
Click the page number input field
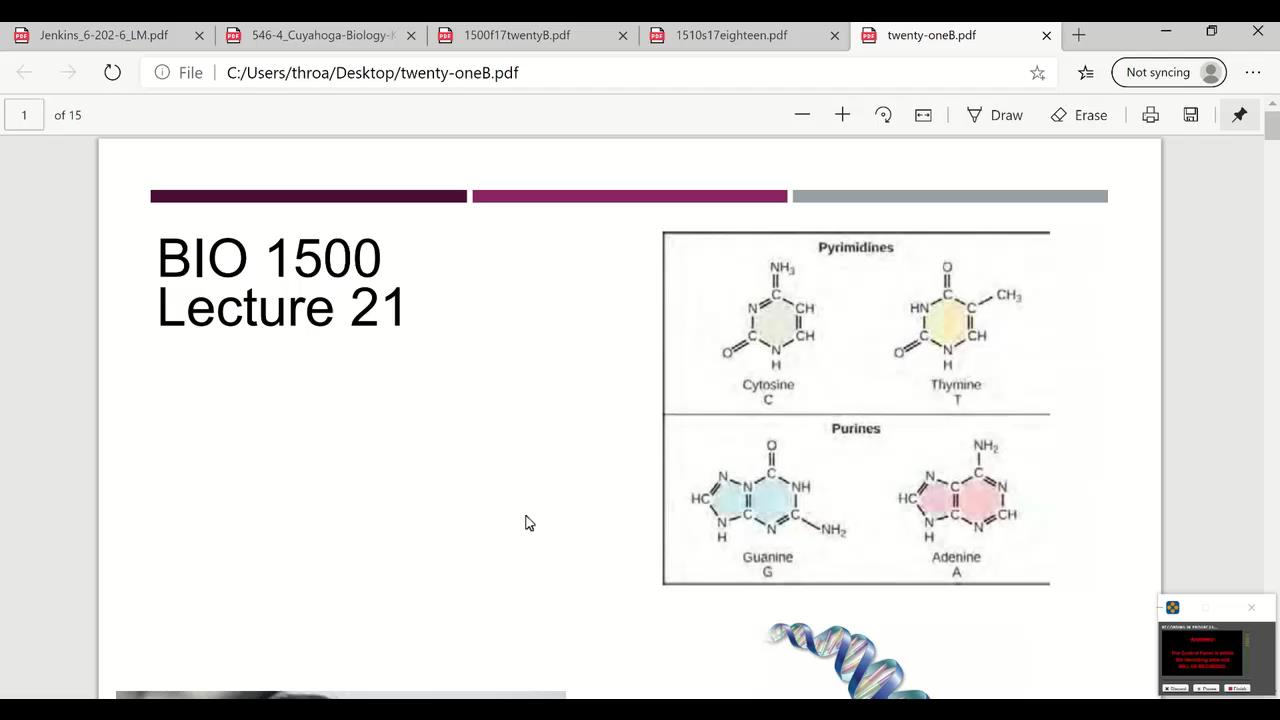point(24,115)
